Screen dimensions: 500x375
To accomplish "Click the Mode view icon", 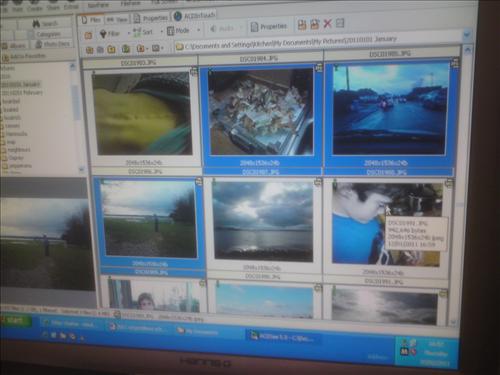I will (170, 31).
